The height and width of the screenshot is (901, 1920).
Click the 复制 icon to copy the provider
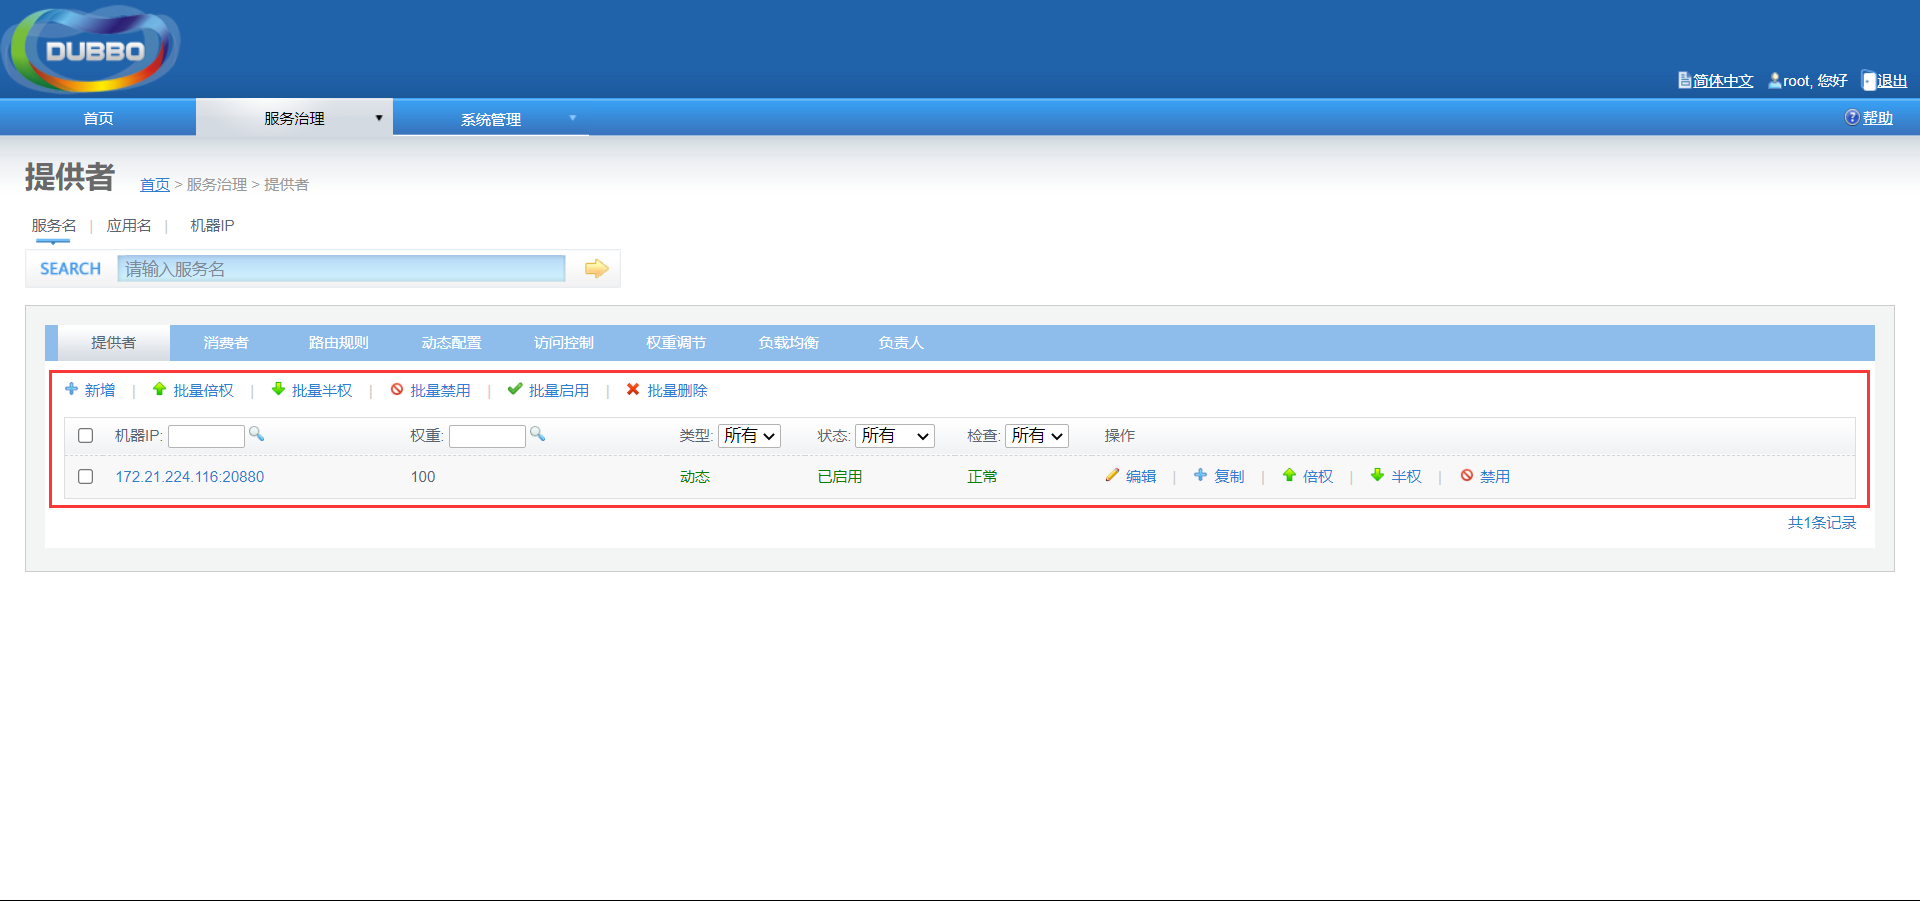point(1199,476)
